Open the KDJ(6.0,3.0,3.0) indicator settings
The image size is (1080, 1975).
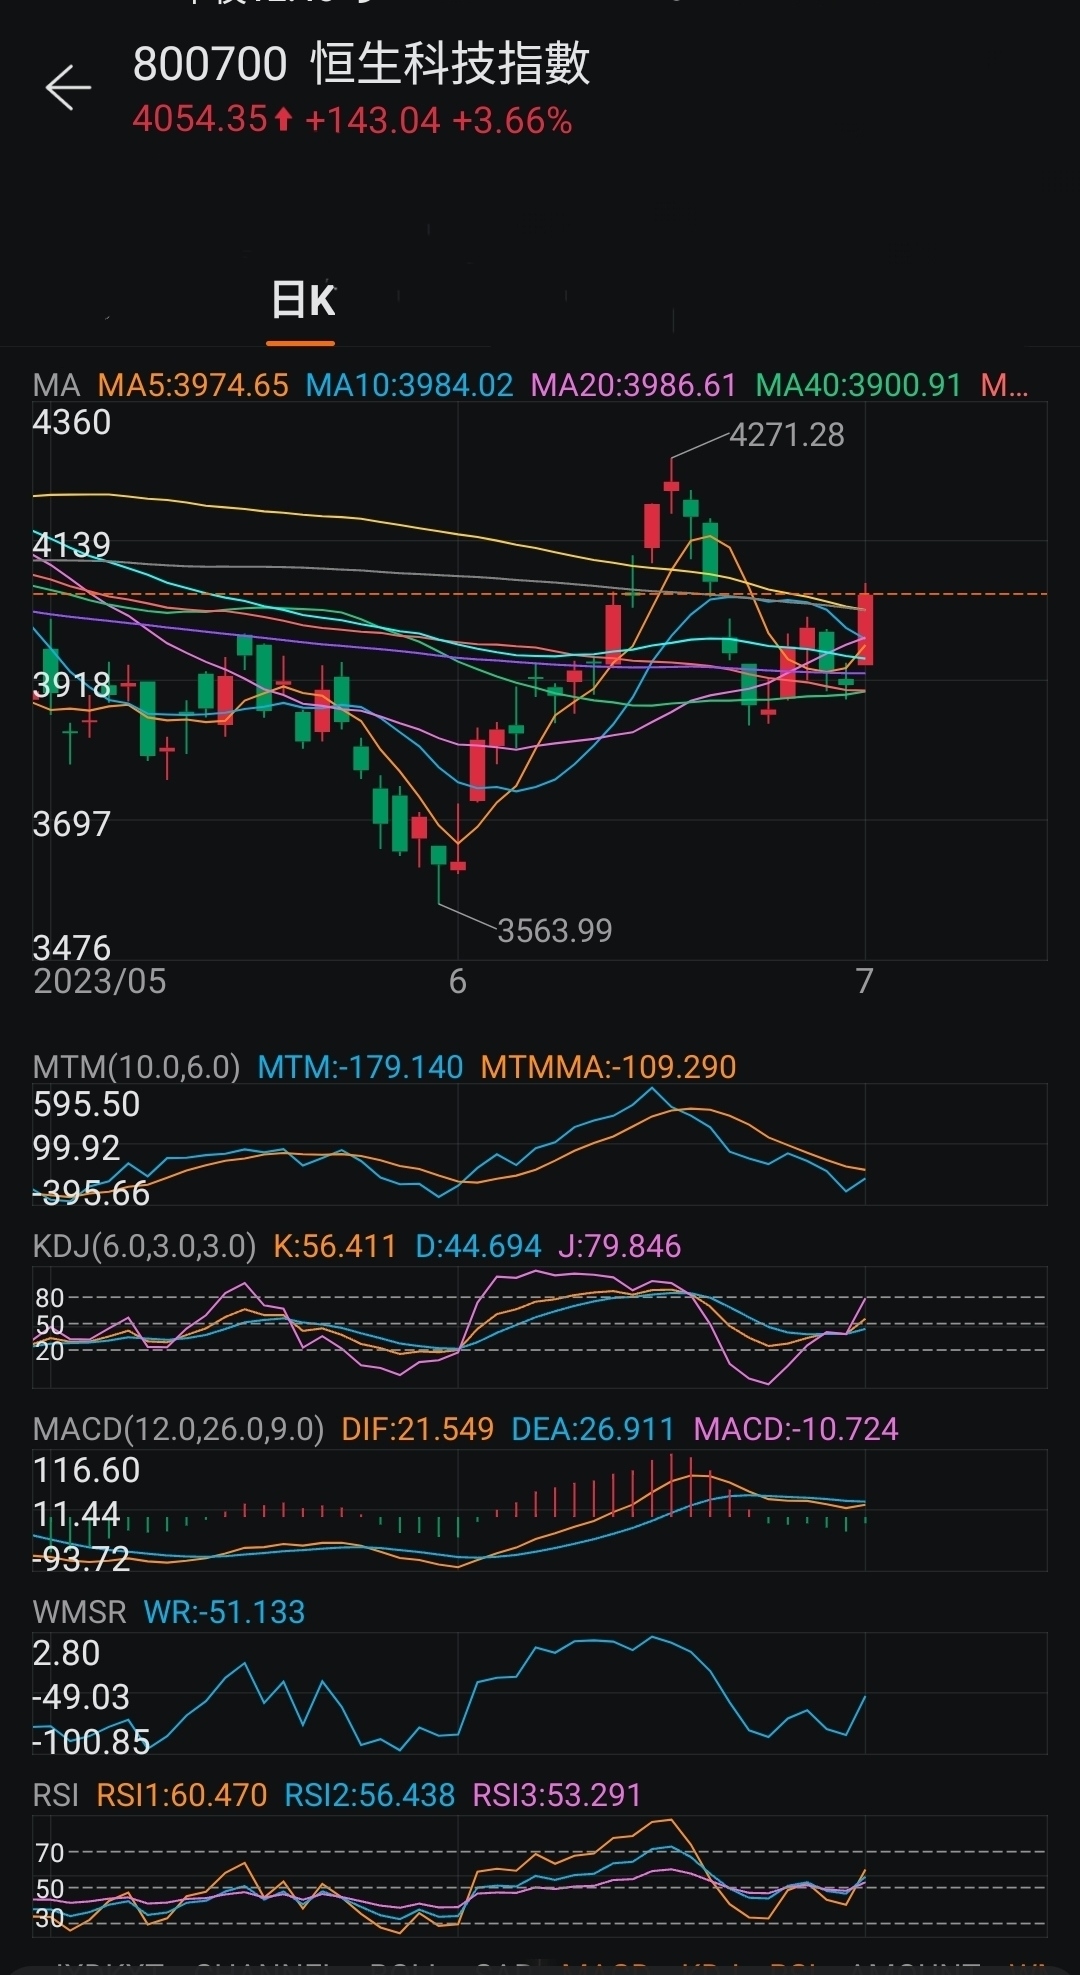point(144,1246)
